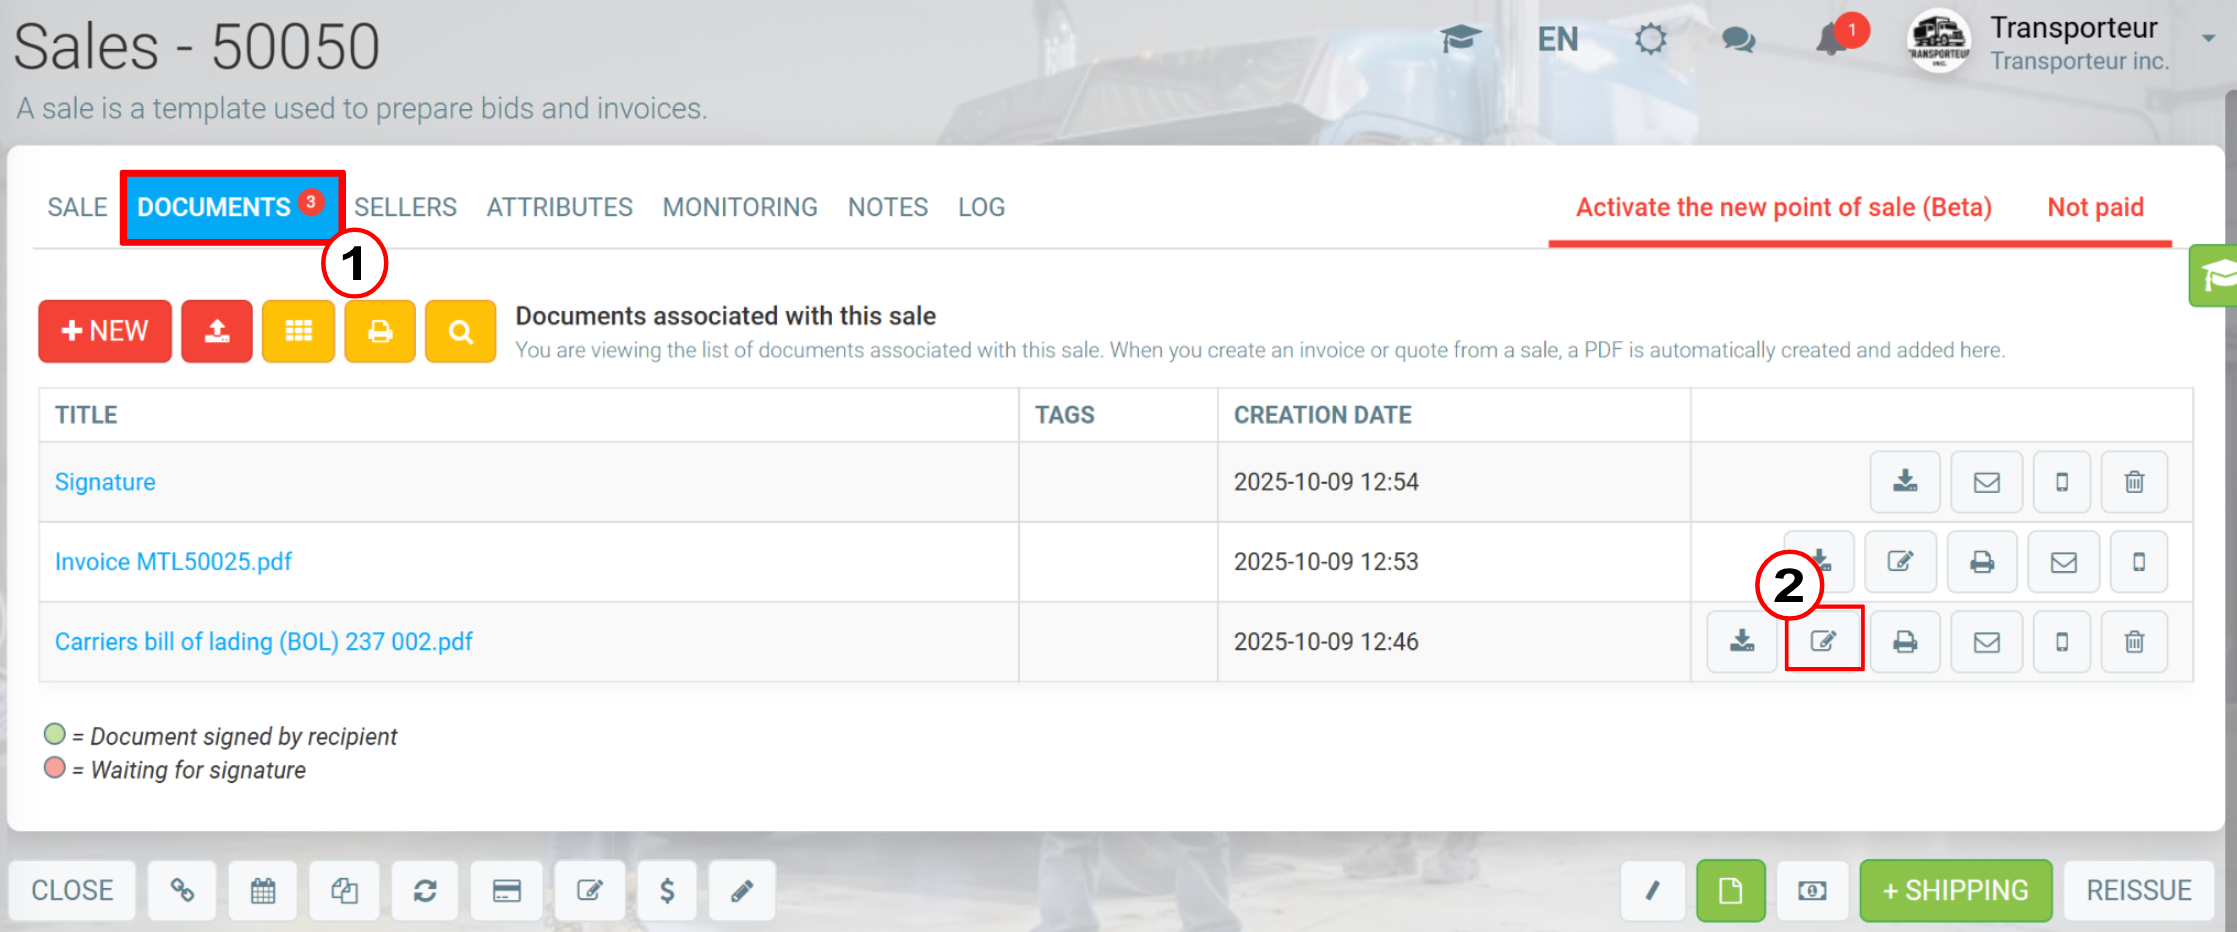Image resolution: width=2237 pixels, height=932 pixels.
Task: Click the pencil icon after the dollar button
Action: pos(742,890)
